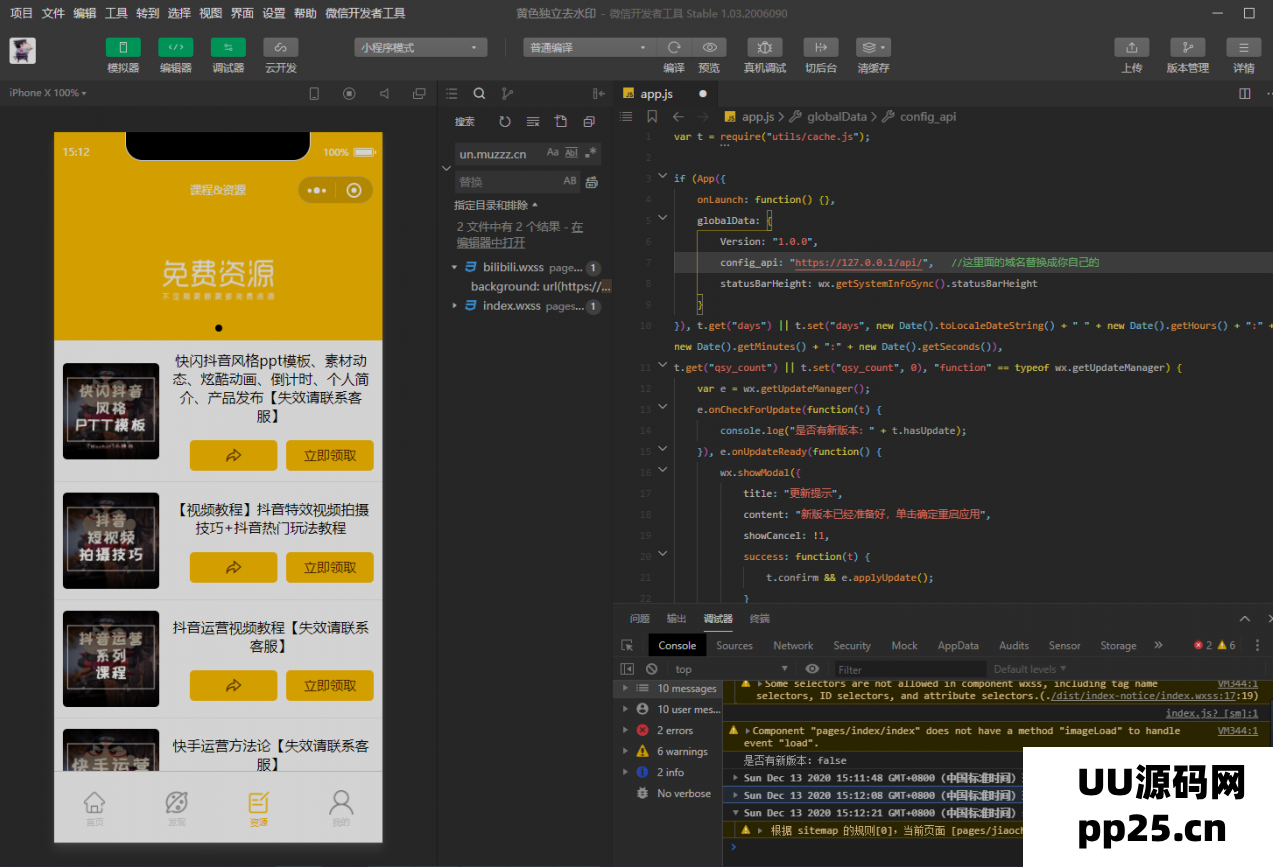Open the 工具 menu
The image size is (1273, 867).
(x=116, y=13)
